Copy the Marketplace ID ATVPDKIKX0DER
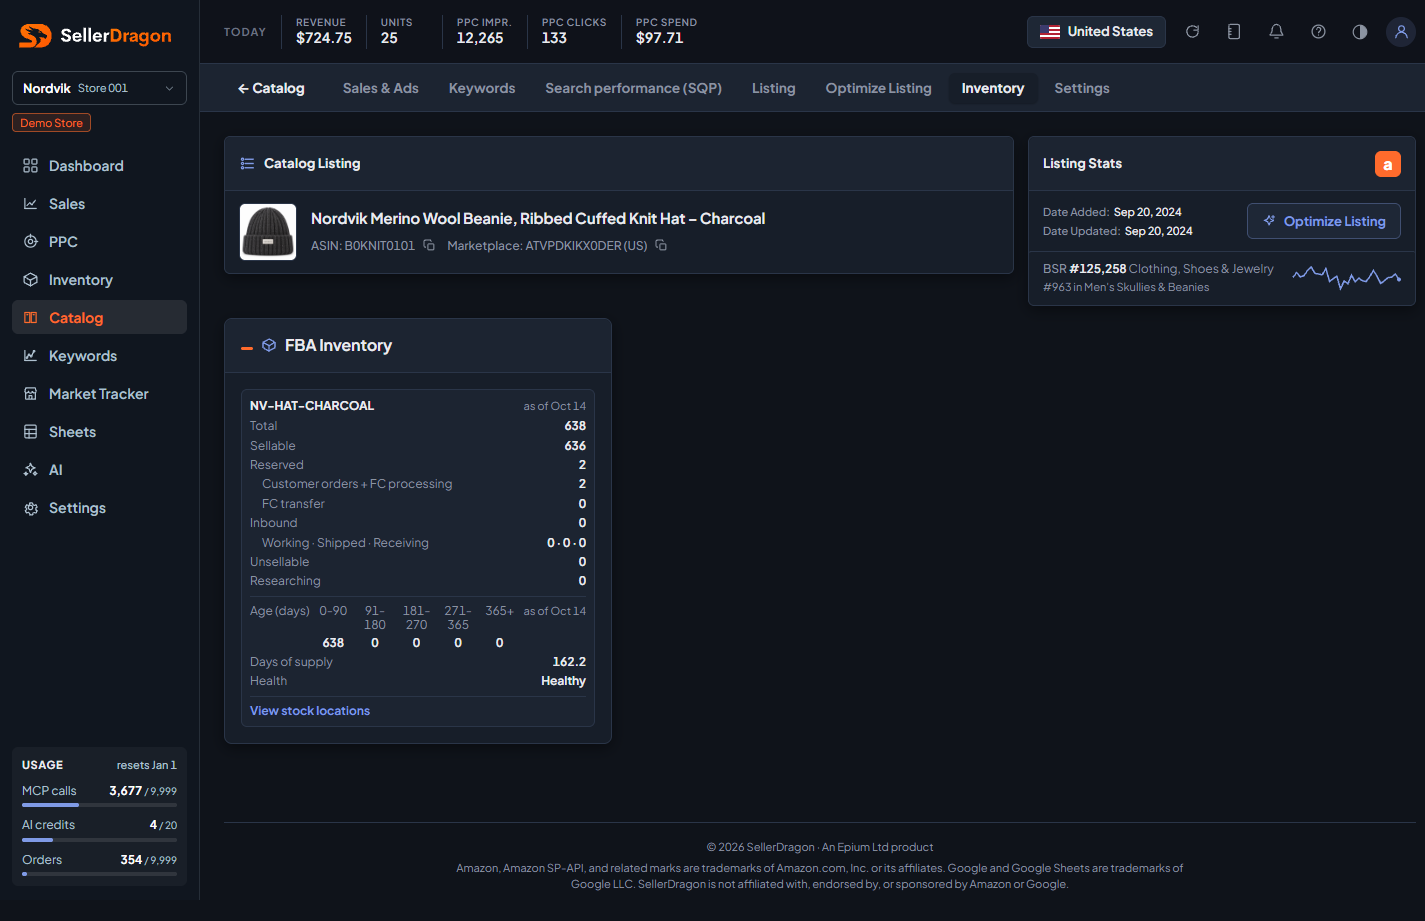 pyautogui.click(x=661, y=245)
